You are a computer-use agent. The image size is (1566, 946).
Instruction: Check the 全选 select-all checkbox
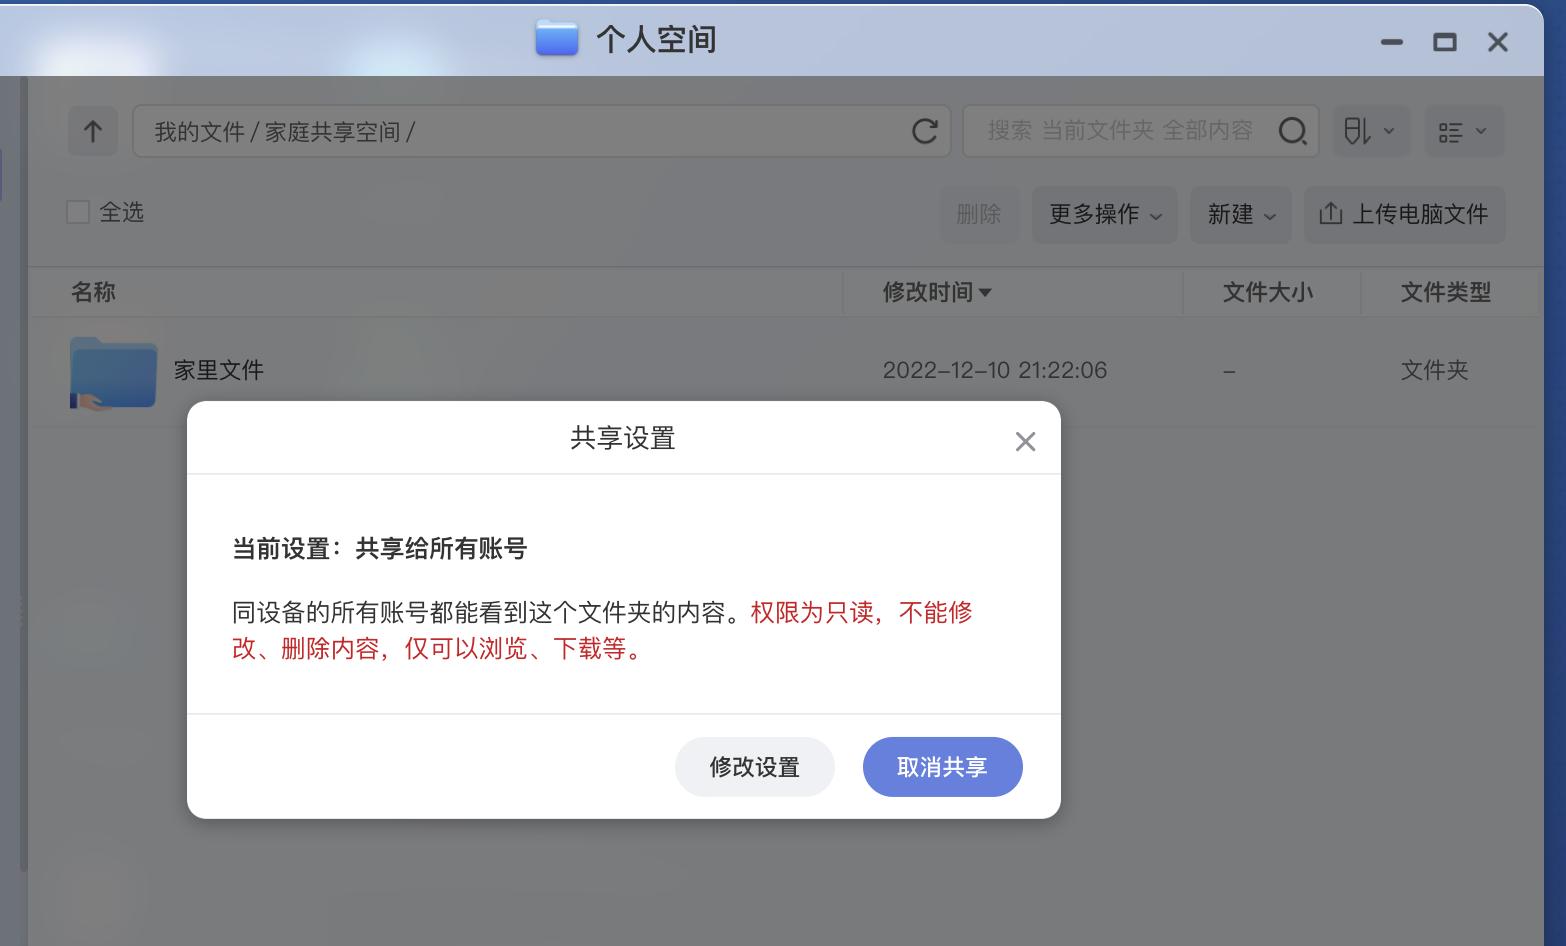pos(77,212)
